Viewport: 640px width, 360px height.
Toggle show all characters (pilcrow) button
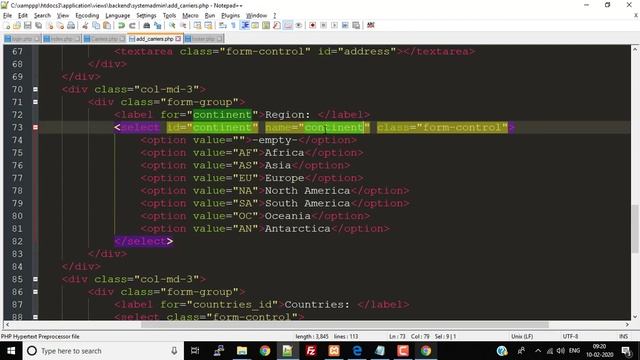233,25
